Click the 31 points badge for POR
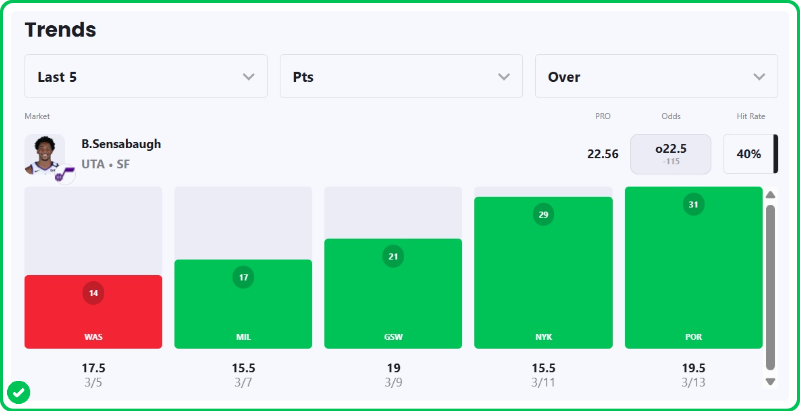Screen dimensions: 800x411 point(693,205)
